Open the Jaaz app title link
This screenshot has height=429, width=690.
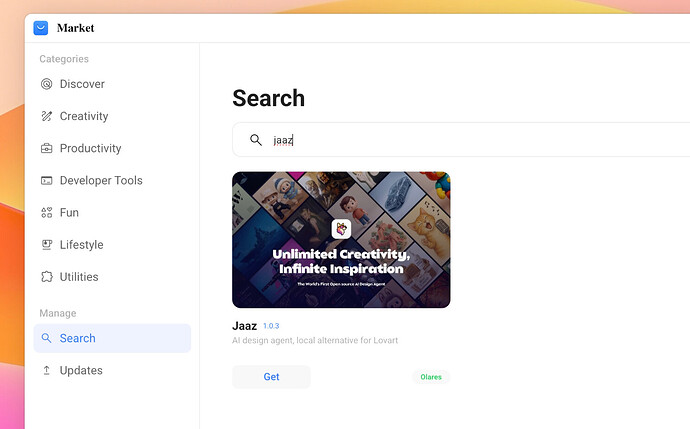(x=245, y=326)
